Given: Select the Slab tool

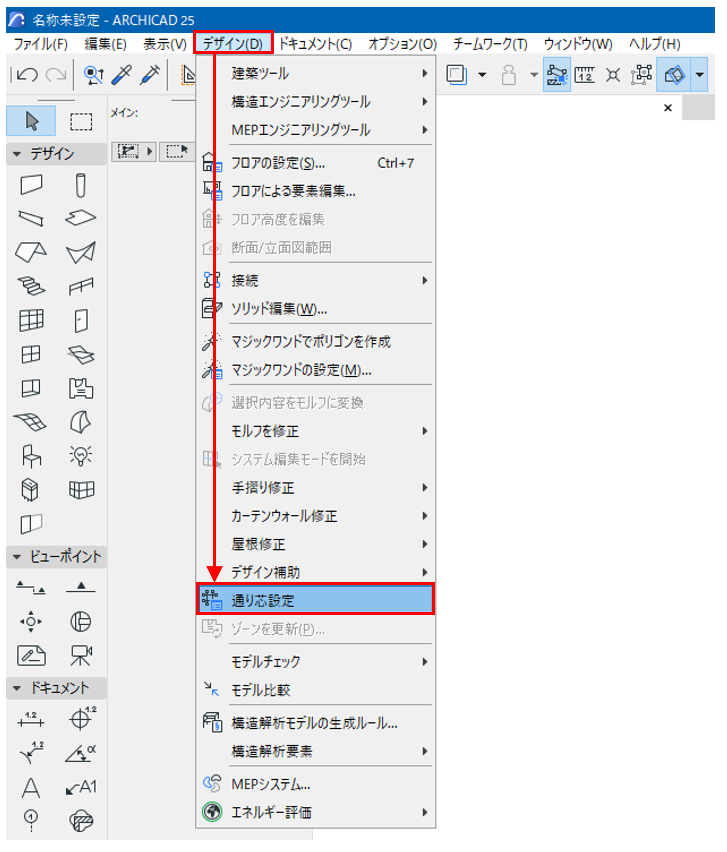Looking at the screenshot, I should click(81, 218).
